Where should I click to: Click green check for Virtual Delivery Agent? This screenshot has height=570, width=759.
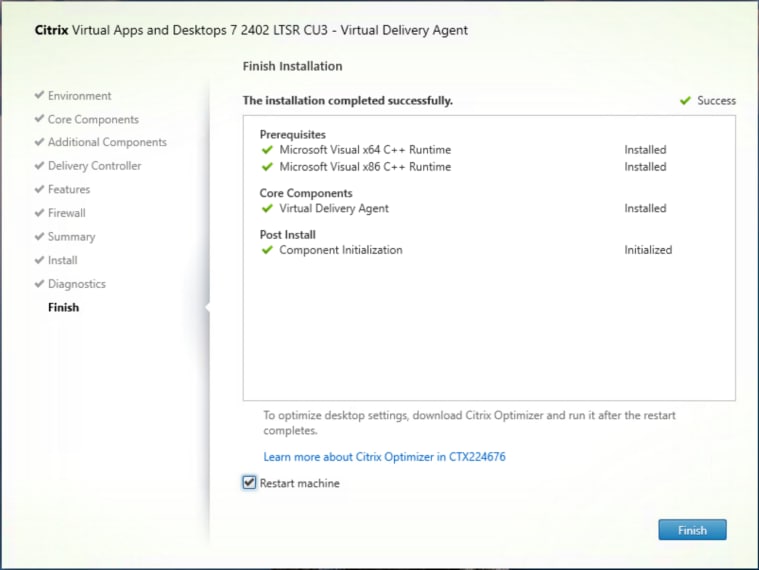tap(267, 208)
